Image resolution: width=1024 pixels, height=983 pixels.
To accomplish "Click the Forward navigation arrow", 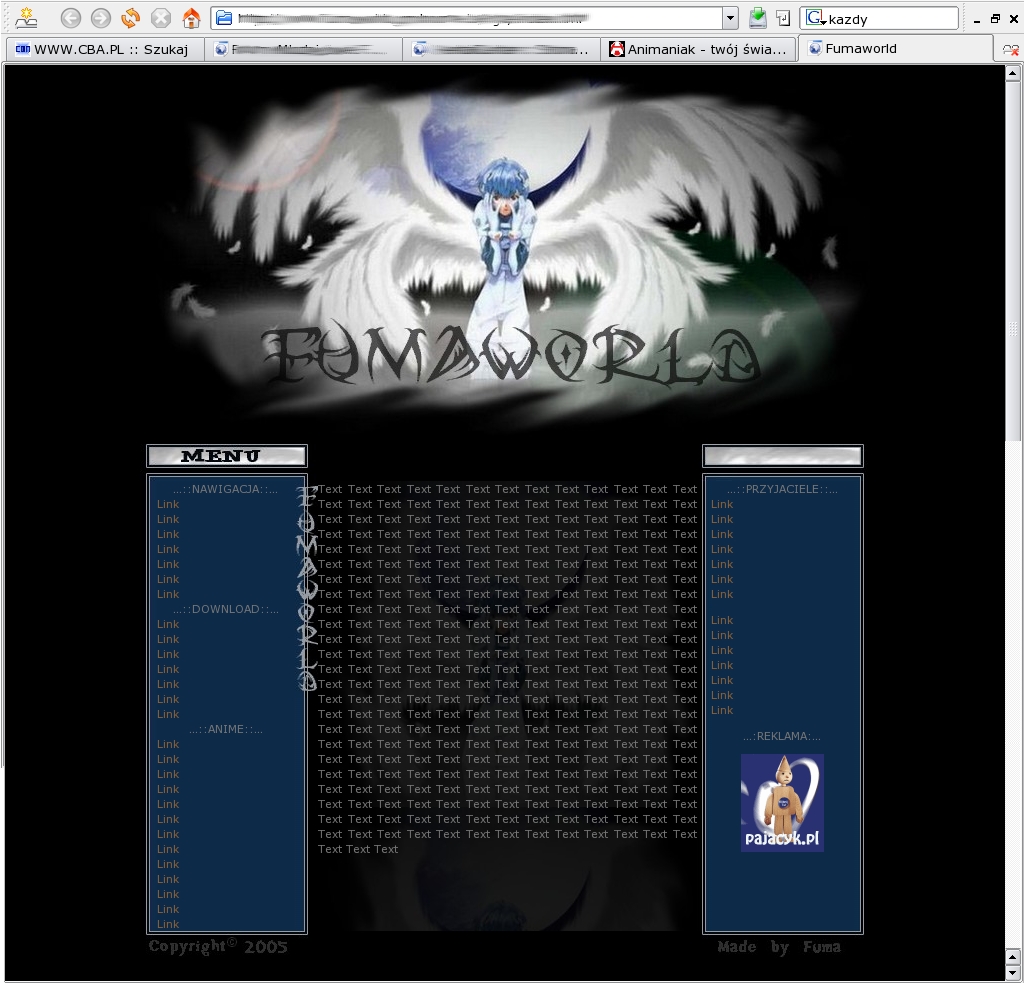I will tap(101, 18).
